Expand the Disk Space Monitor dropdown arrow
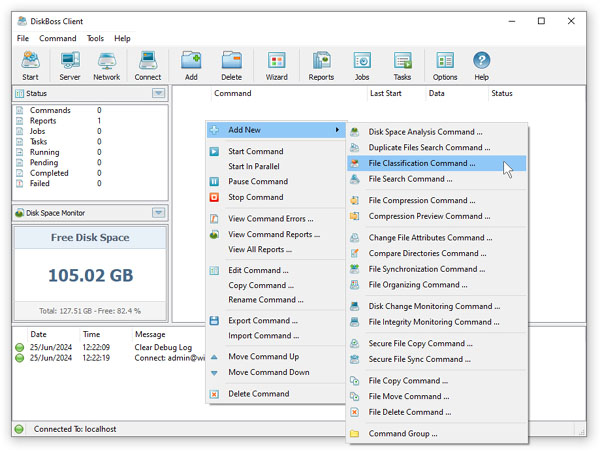Screen dimensions: 600x452 158,212
